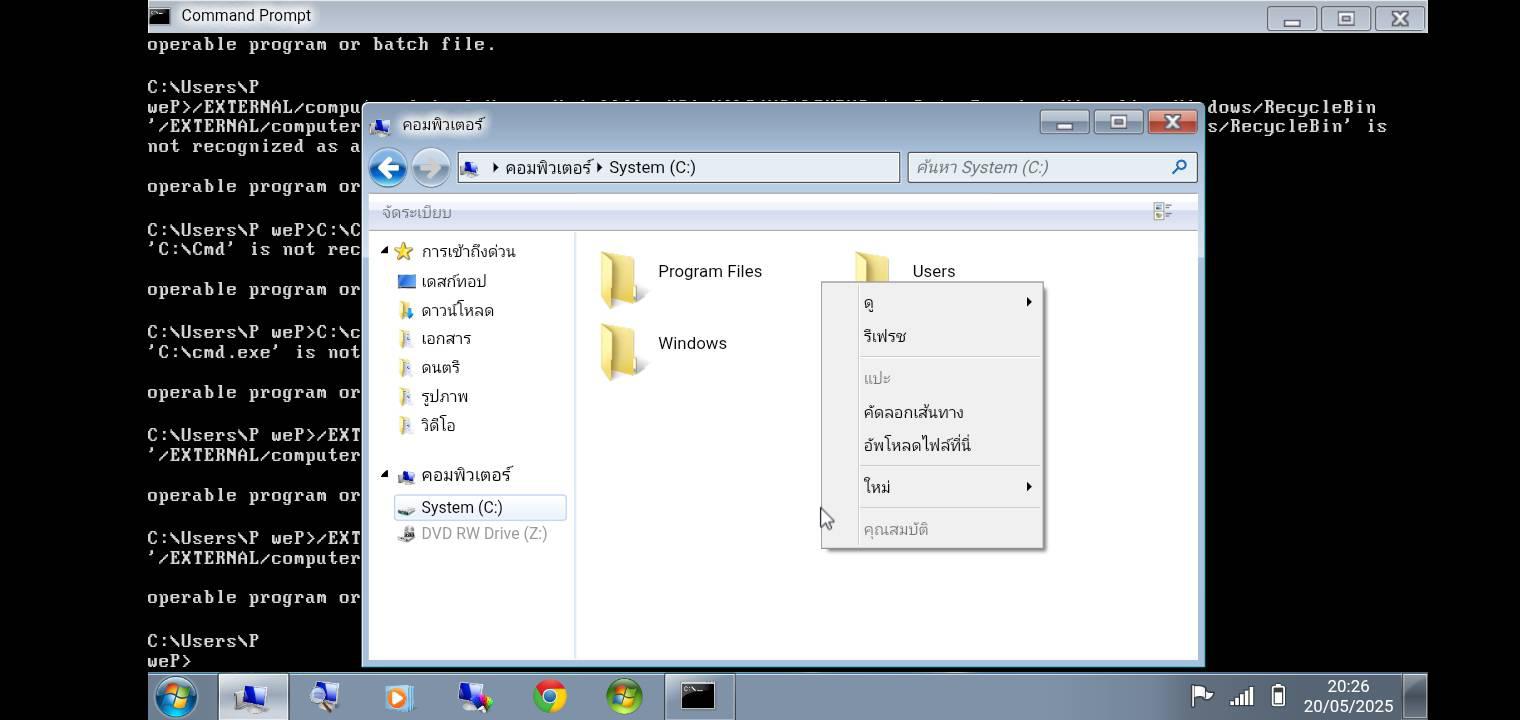1520x720 pixels.
Task: Open ดาวน์โหลด in the sidebar
Action: coord(445,310)
